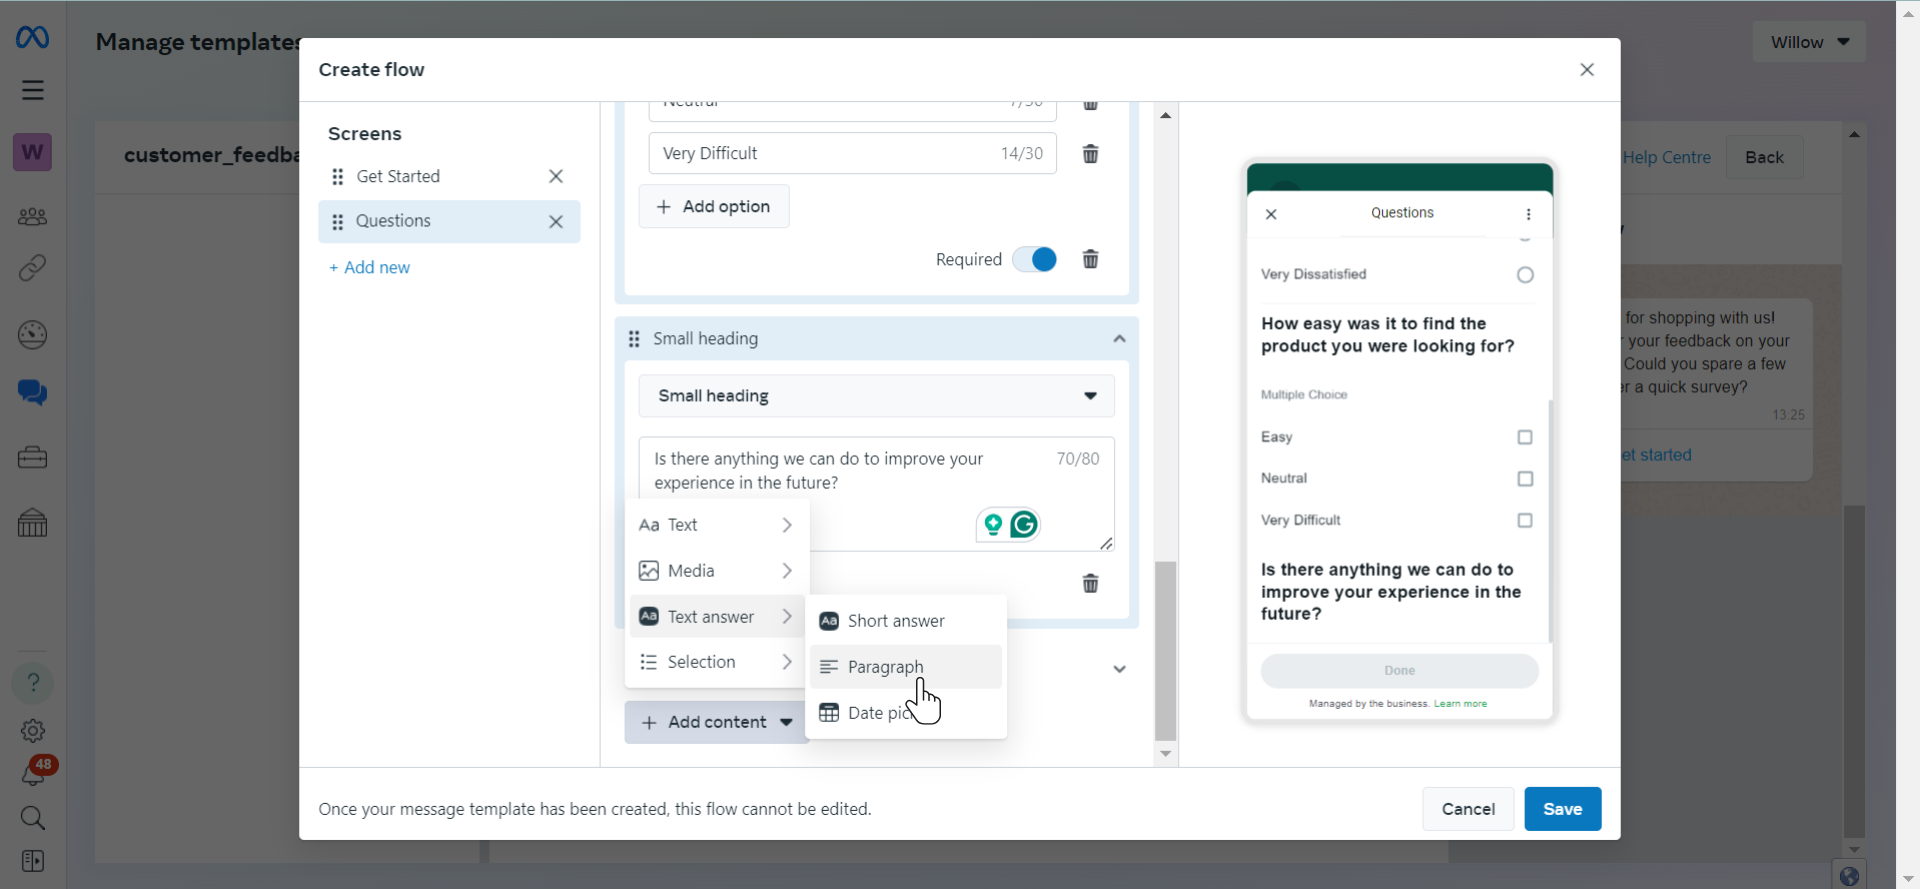Grab the Small heading block drag handle
Image resolution: width=1920 pixels, height=889 pixels.
click(x=634, y=339)
